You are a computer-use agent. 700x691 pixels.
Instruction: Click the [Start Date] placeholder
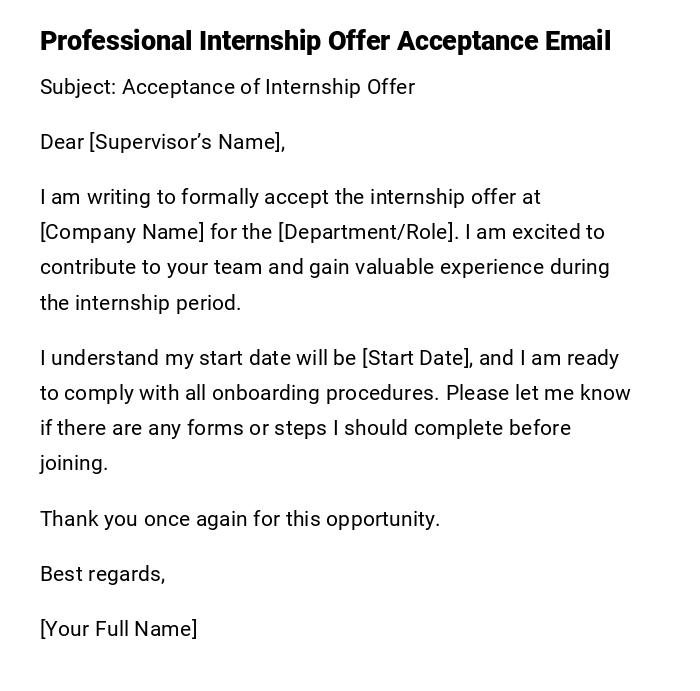coord(415,358)
